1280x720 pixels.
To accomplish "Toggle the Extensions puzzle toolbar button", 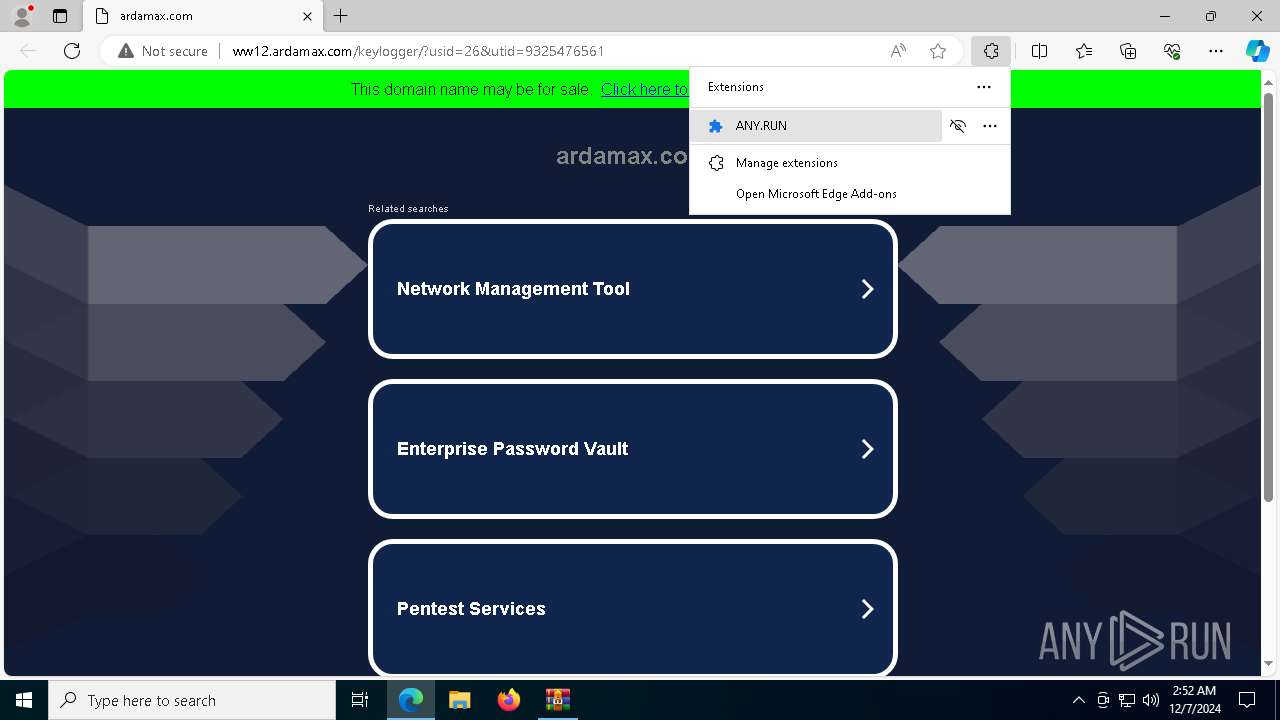I will pos(991,51).
